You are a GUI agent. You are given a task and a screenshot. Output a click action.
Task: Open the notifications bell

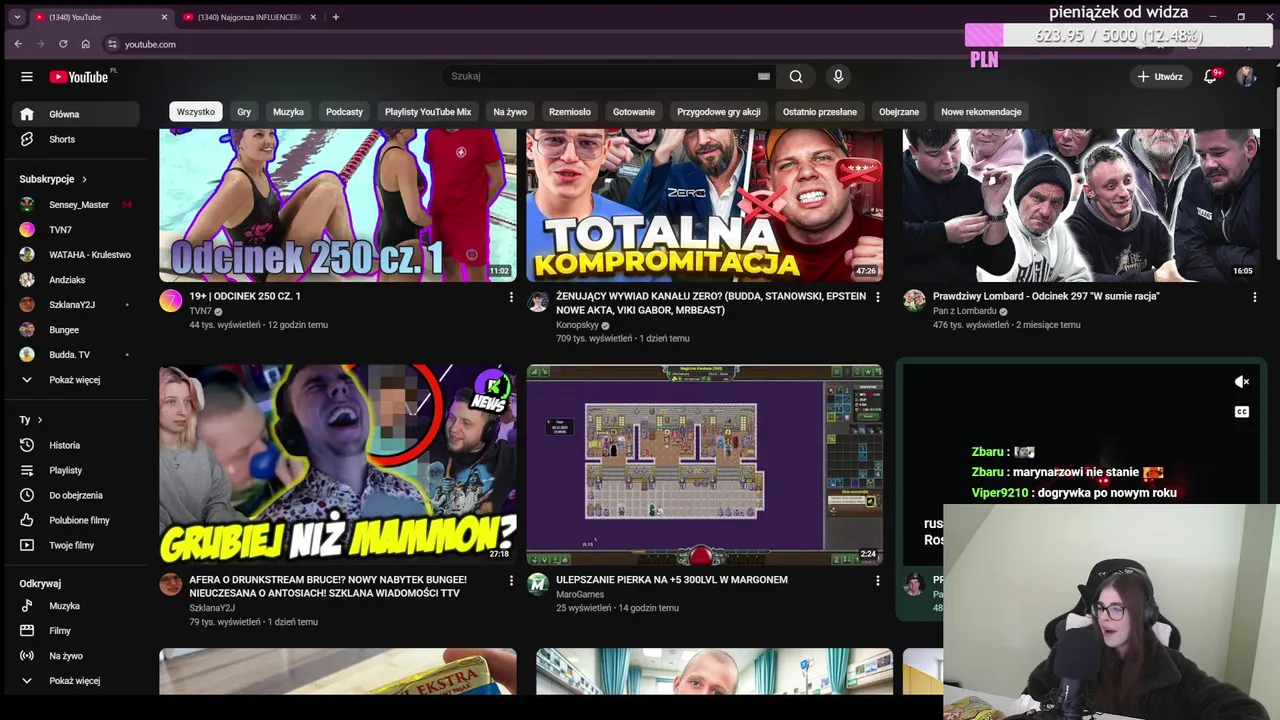pos(1211,76)
